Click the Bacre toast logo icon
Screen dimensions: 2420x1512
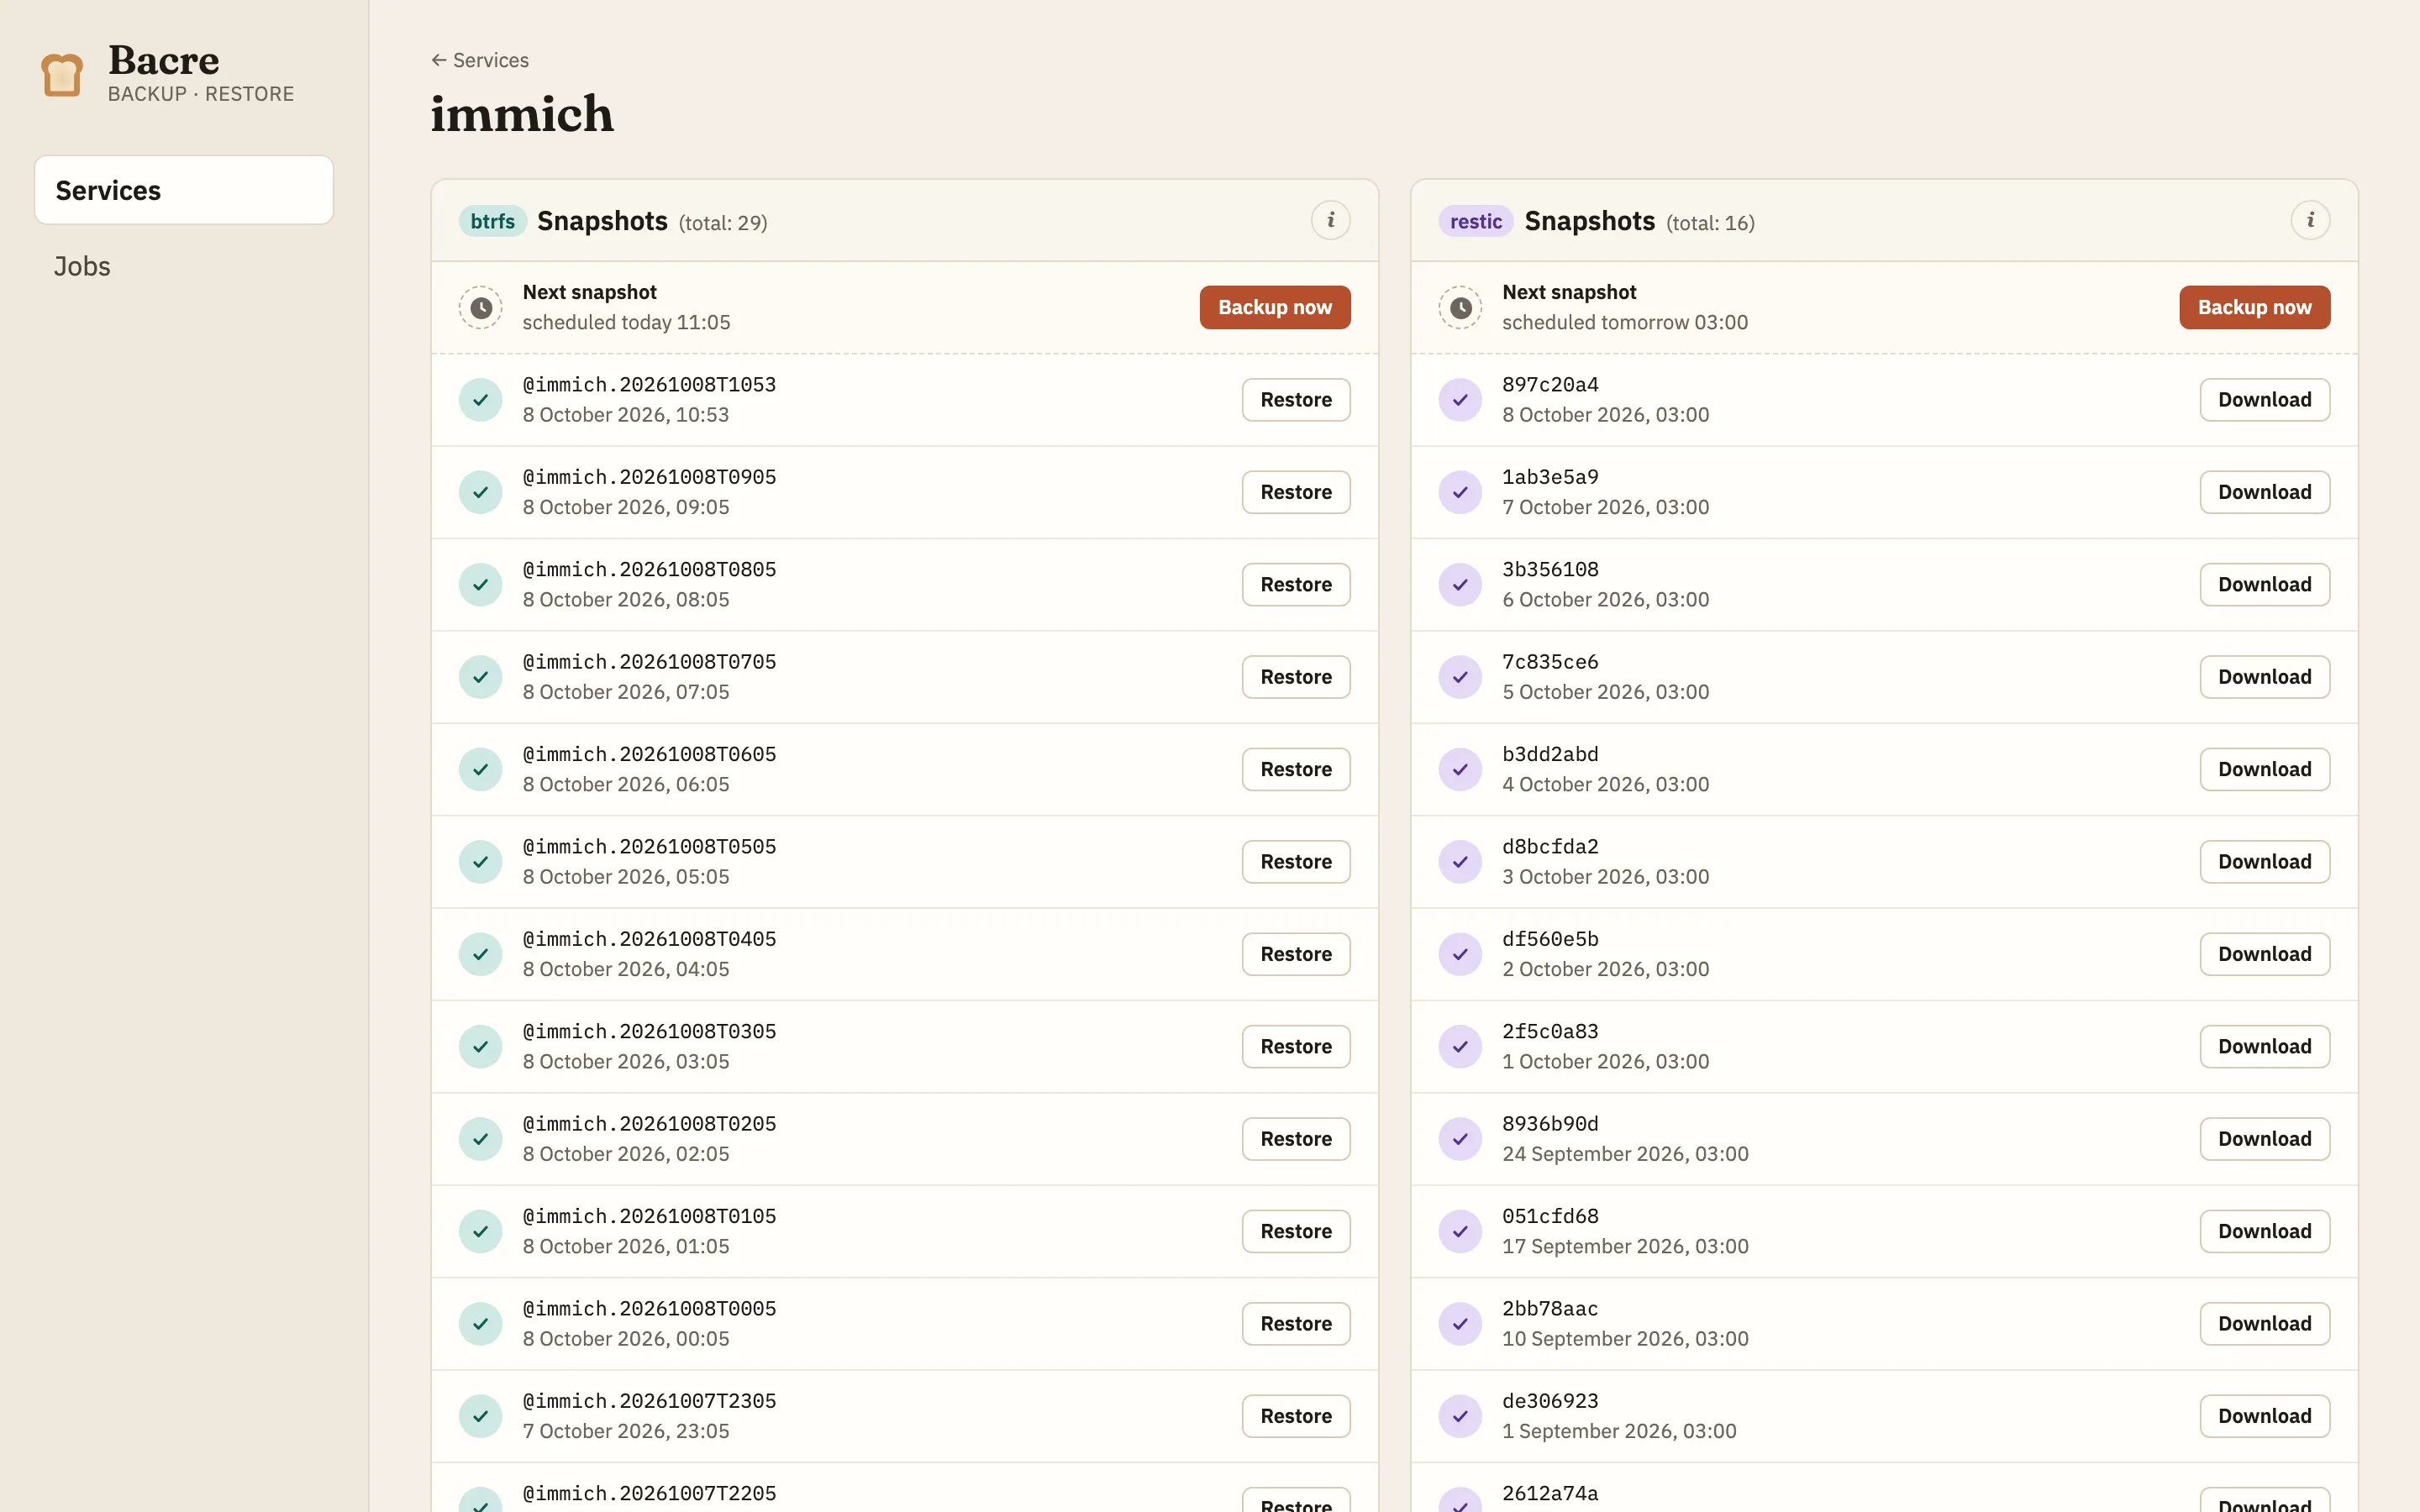tap(62, 75)
